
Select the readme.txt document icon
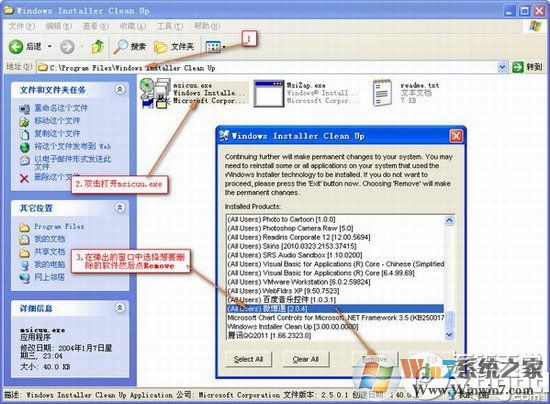(x=382, y=93)
